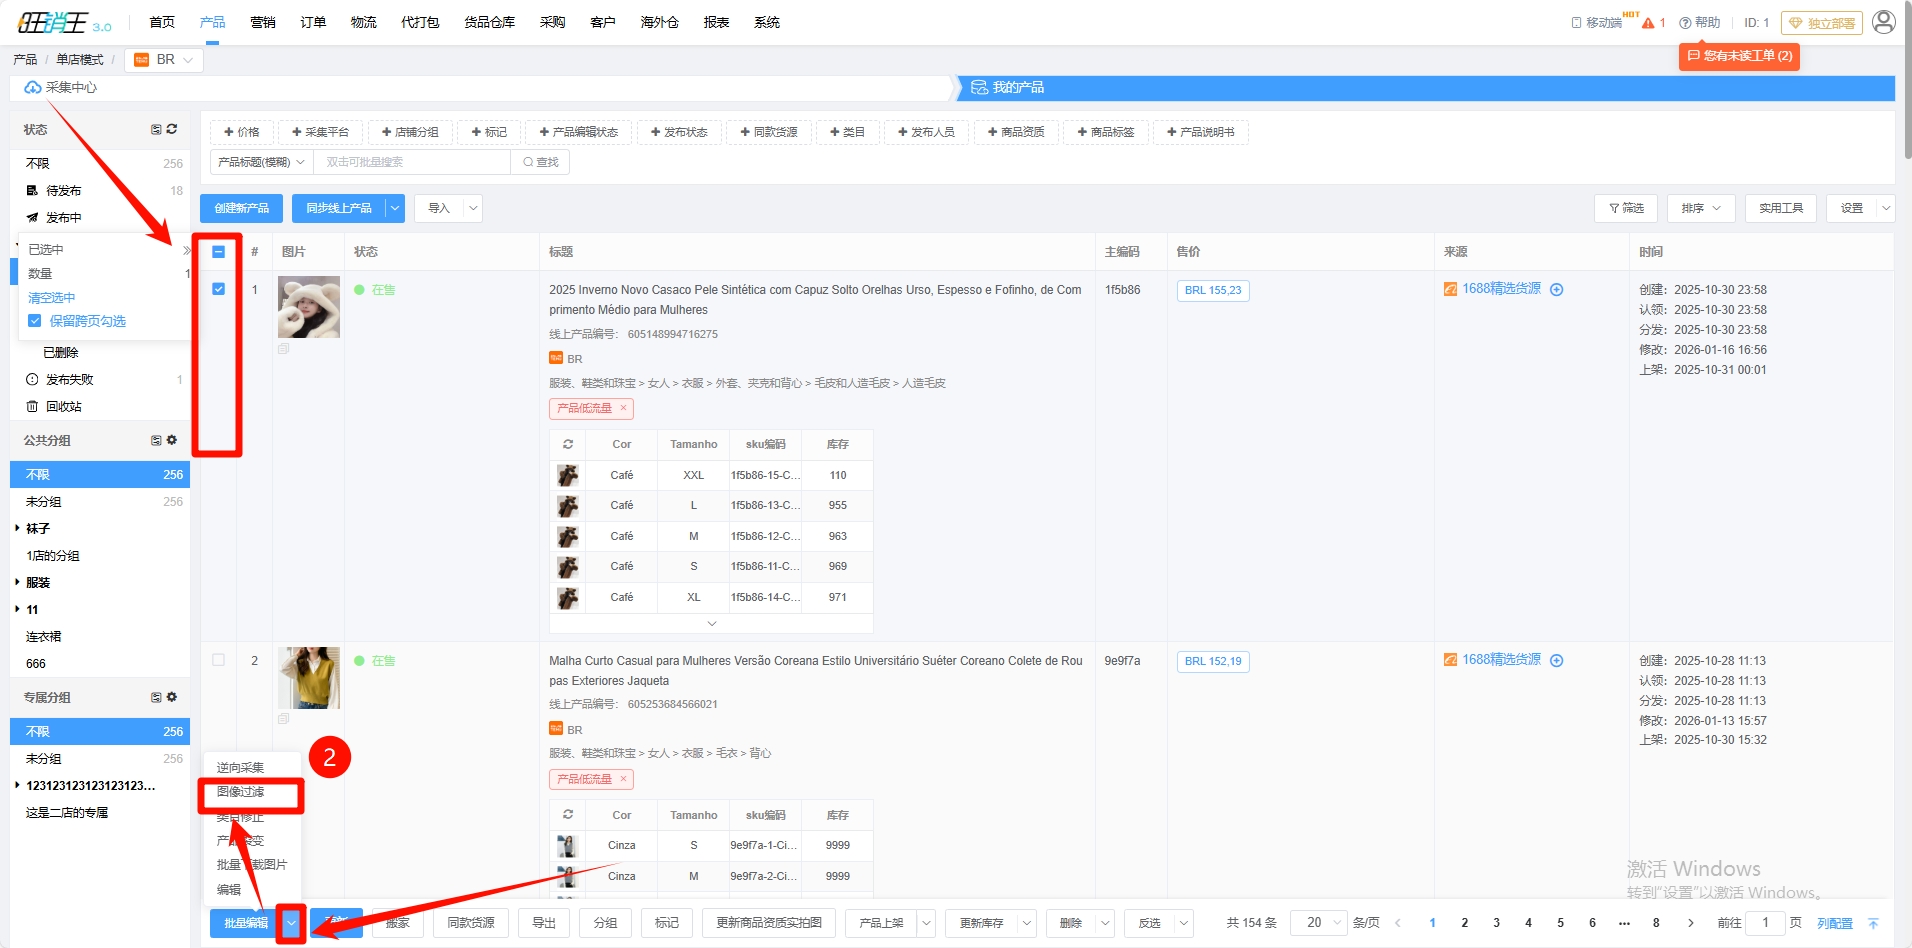1912x948 pixels.
Task: Expand the 批量编辑 dropdown arrow
Action: [291, 923]
